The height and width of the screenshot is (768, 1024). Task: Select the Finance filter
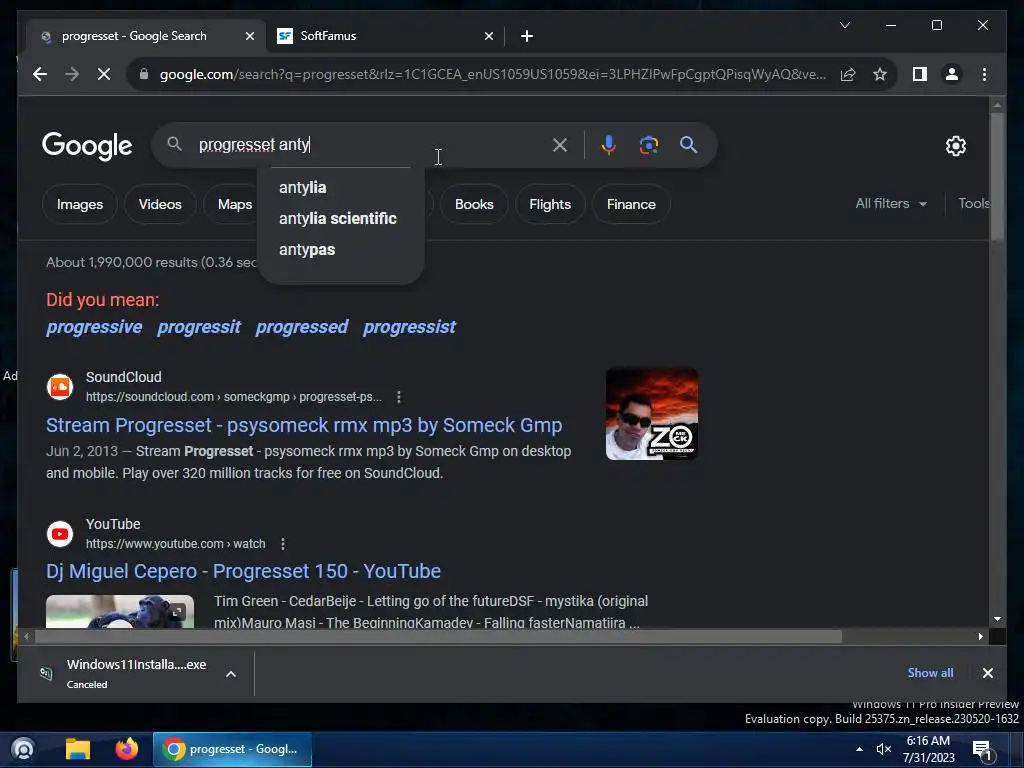[x=631, y=204]
